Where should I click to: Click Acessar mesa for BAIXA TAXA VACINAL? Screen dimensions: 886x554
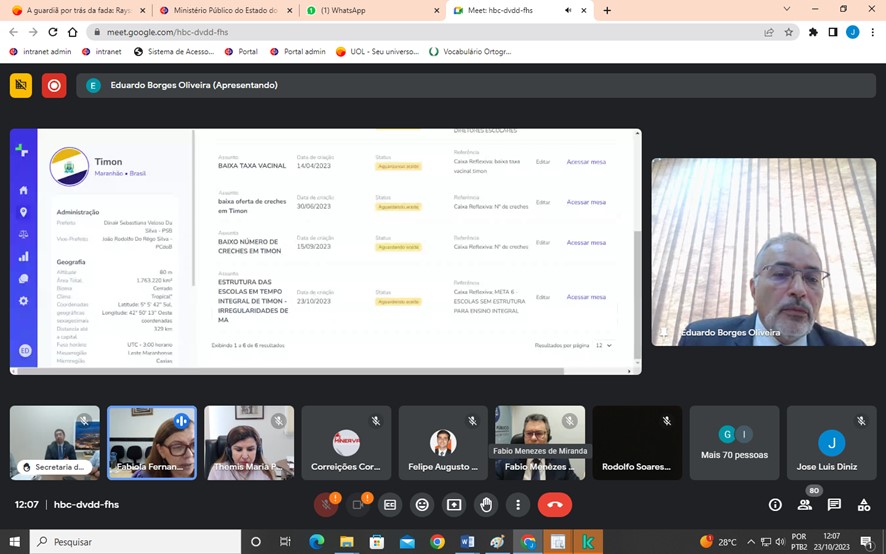click(586, 162)
